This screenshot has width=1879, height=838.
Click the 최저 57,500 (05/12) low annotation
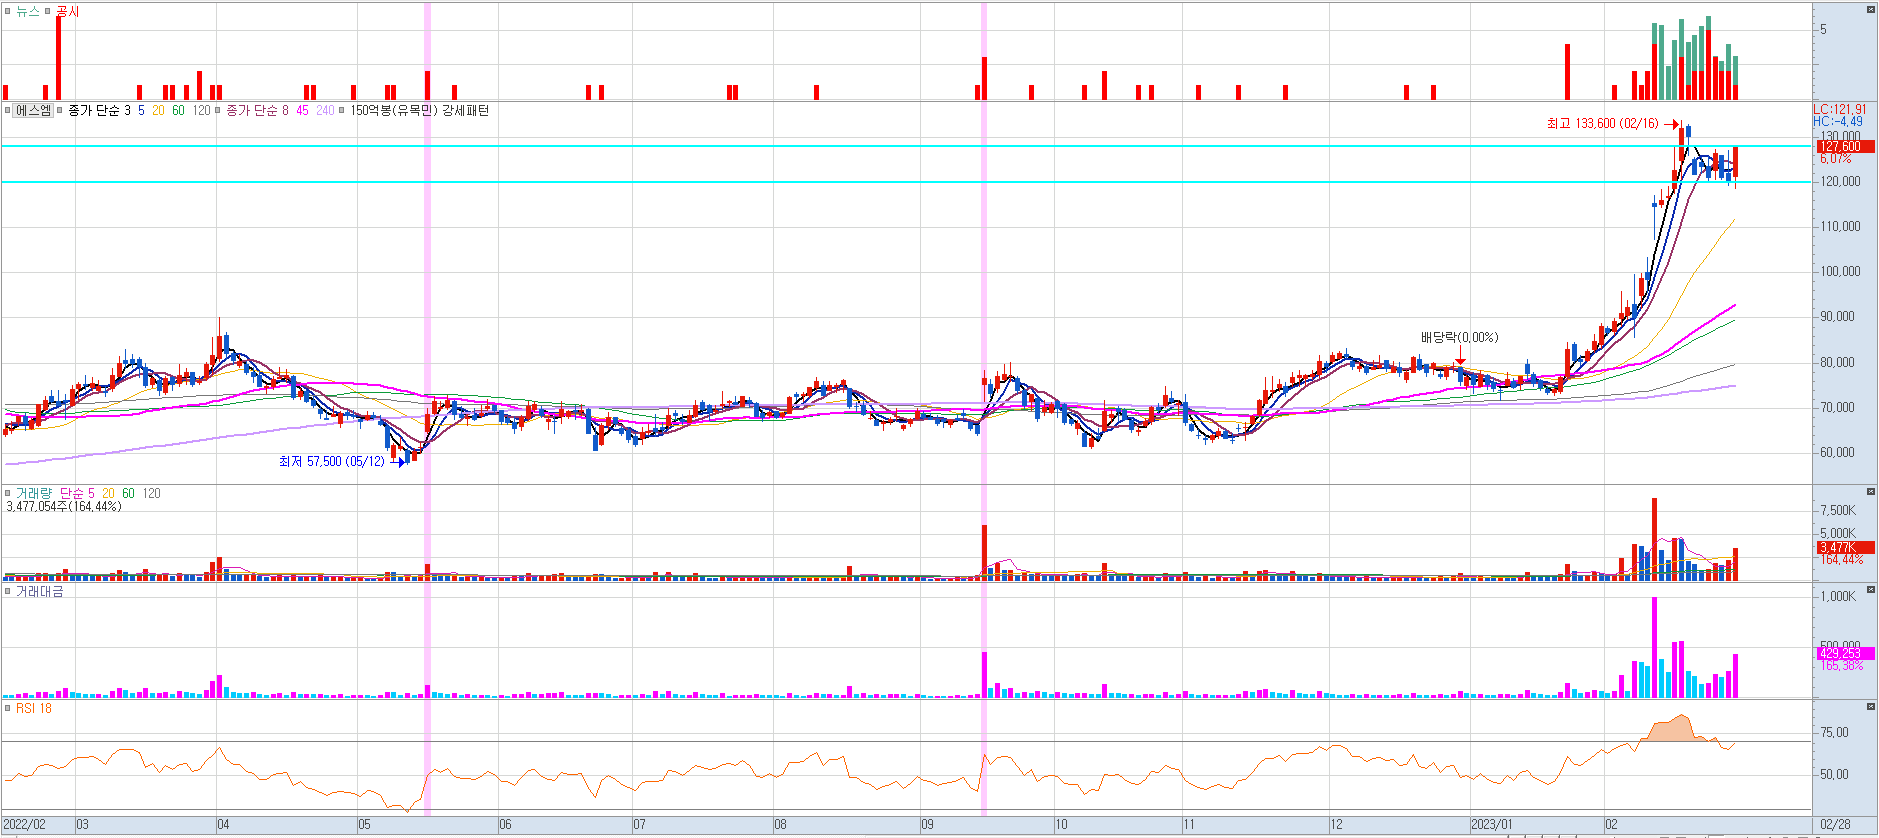coord(331,461)
